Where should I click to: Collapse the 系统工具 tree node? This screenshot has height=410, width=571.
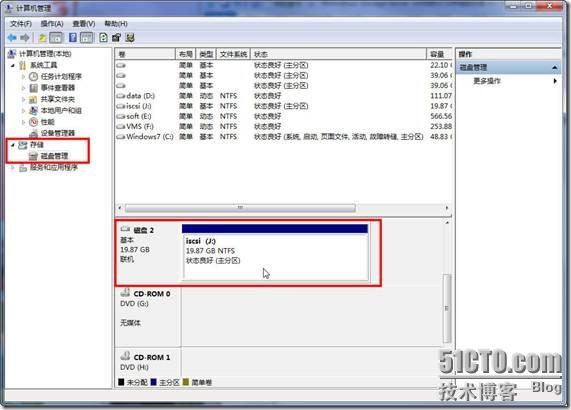pyautogui.click(x=13, y=66)
